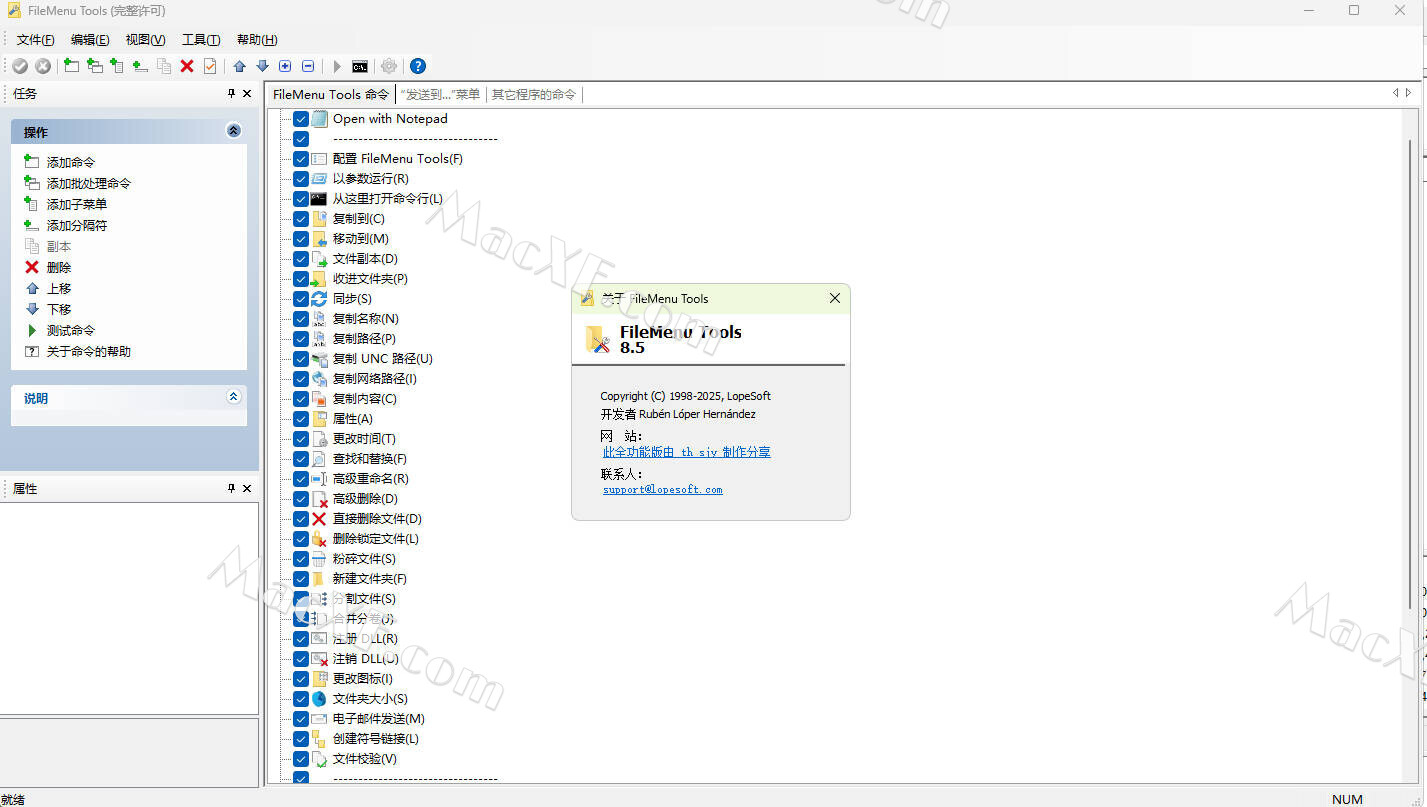The height and width of the screenshot is (807, 1427).
Task: Toggle the 移动到(M) checkbox
Action: (x=301, y=239)
